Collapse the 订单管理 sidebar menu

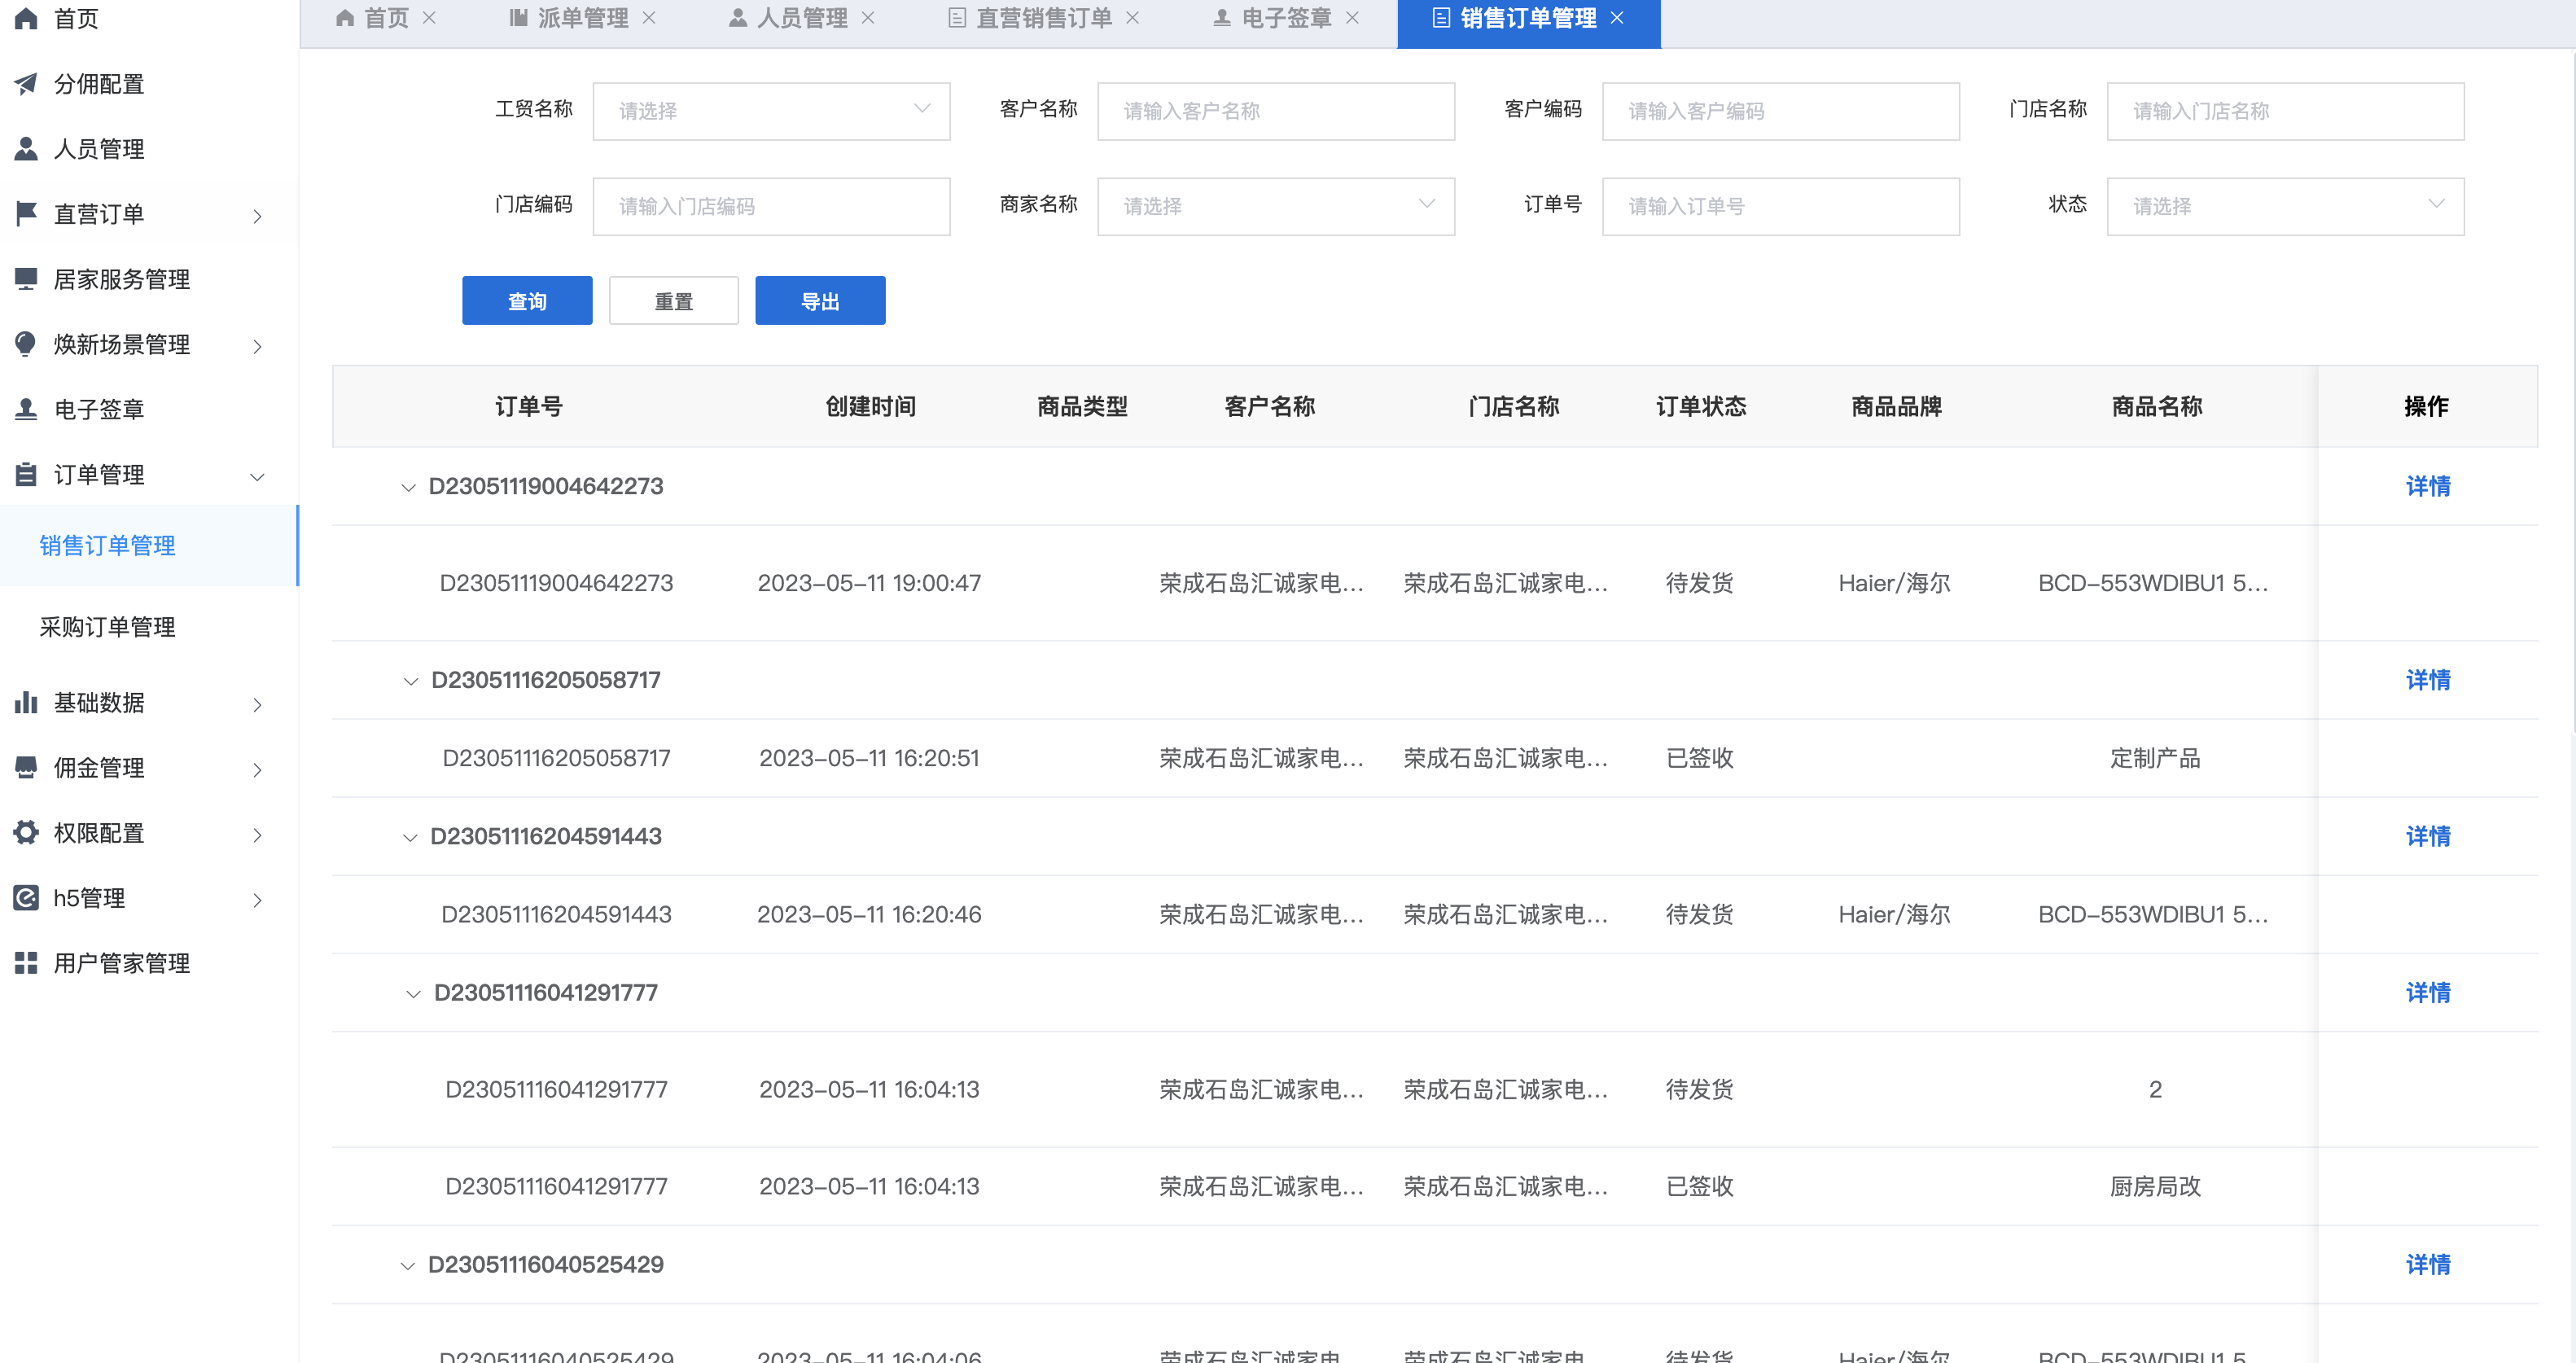[x=258, y=476]
